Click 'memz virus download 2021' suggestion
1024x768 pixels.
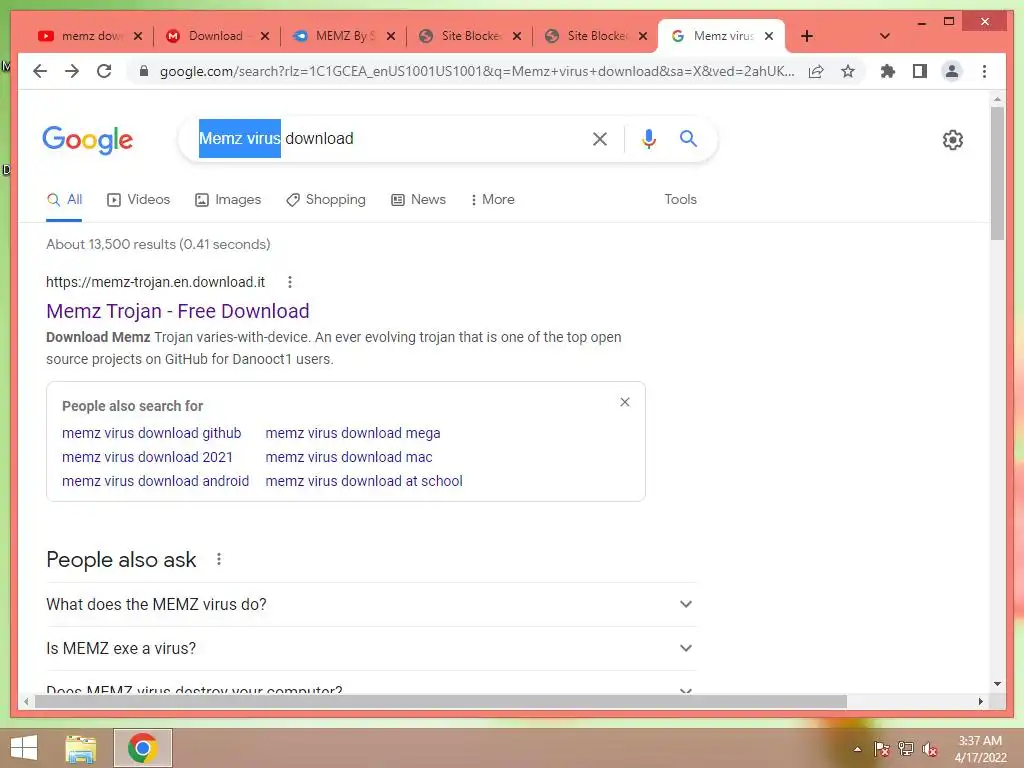(147, 457)
